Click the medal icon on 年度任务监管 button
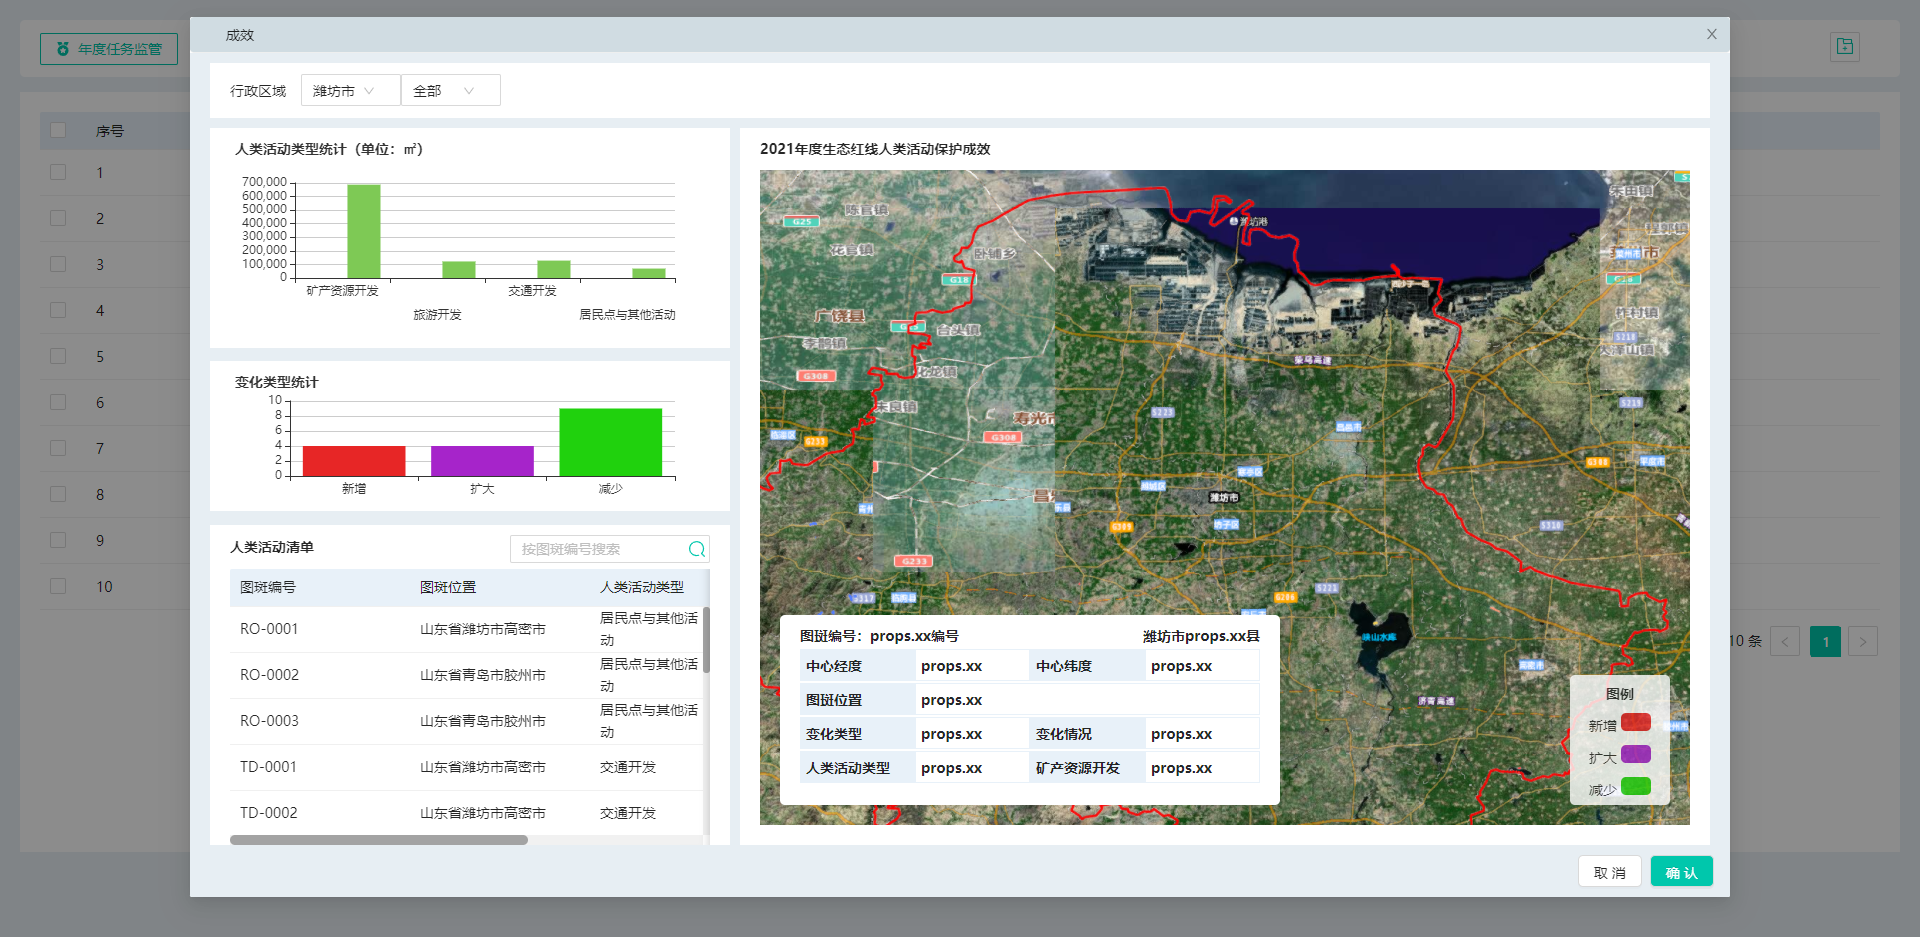Screen dimensions: 1920x937 pyautogui.click(x=63, y=49)
